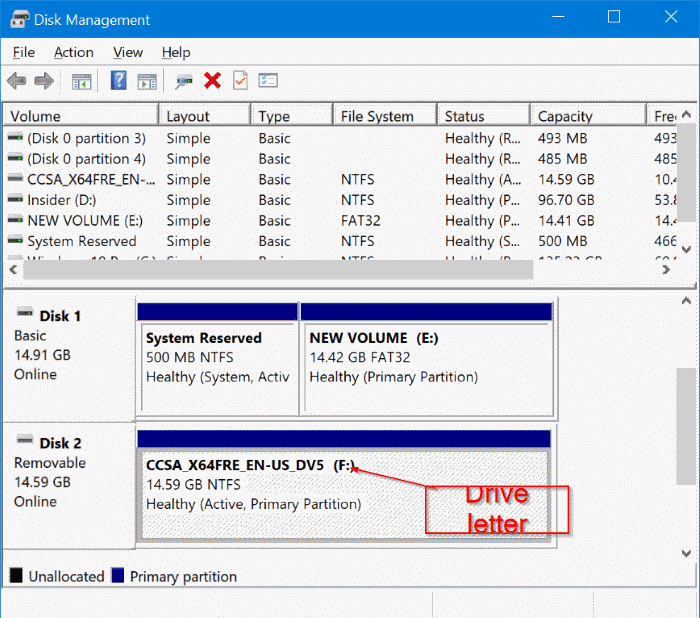
Task: Click disk view pane scroll down arrow
Action: click(686, 554)
